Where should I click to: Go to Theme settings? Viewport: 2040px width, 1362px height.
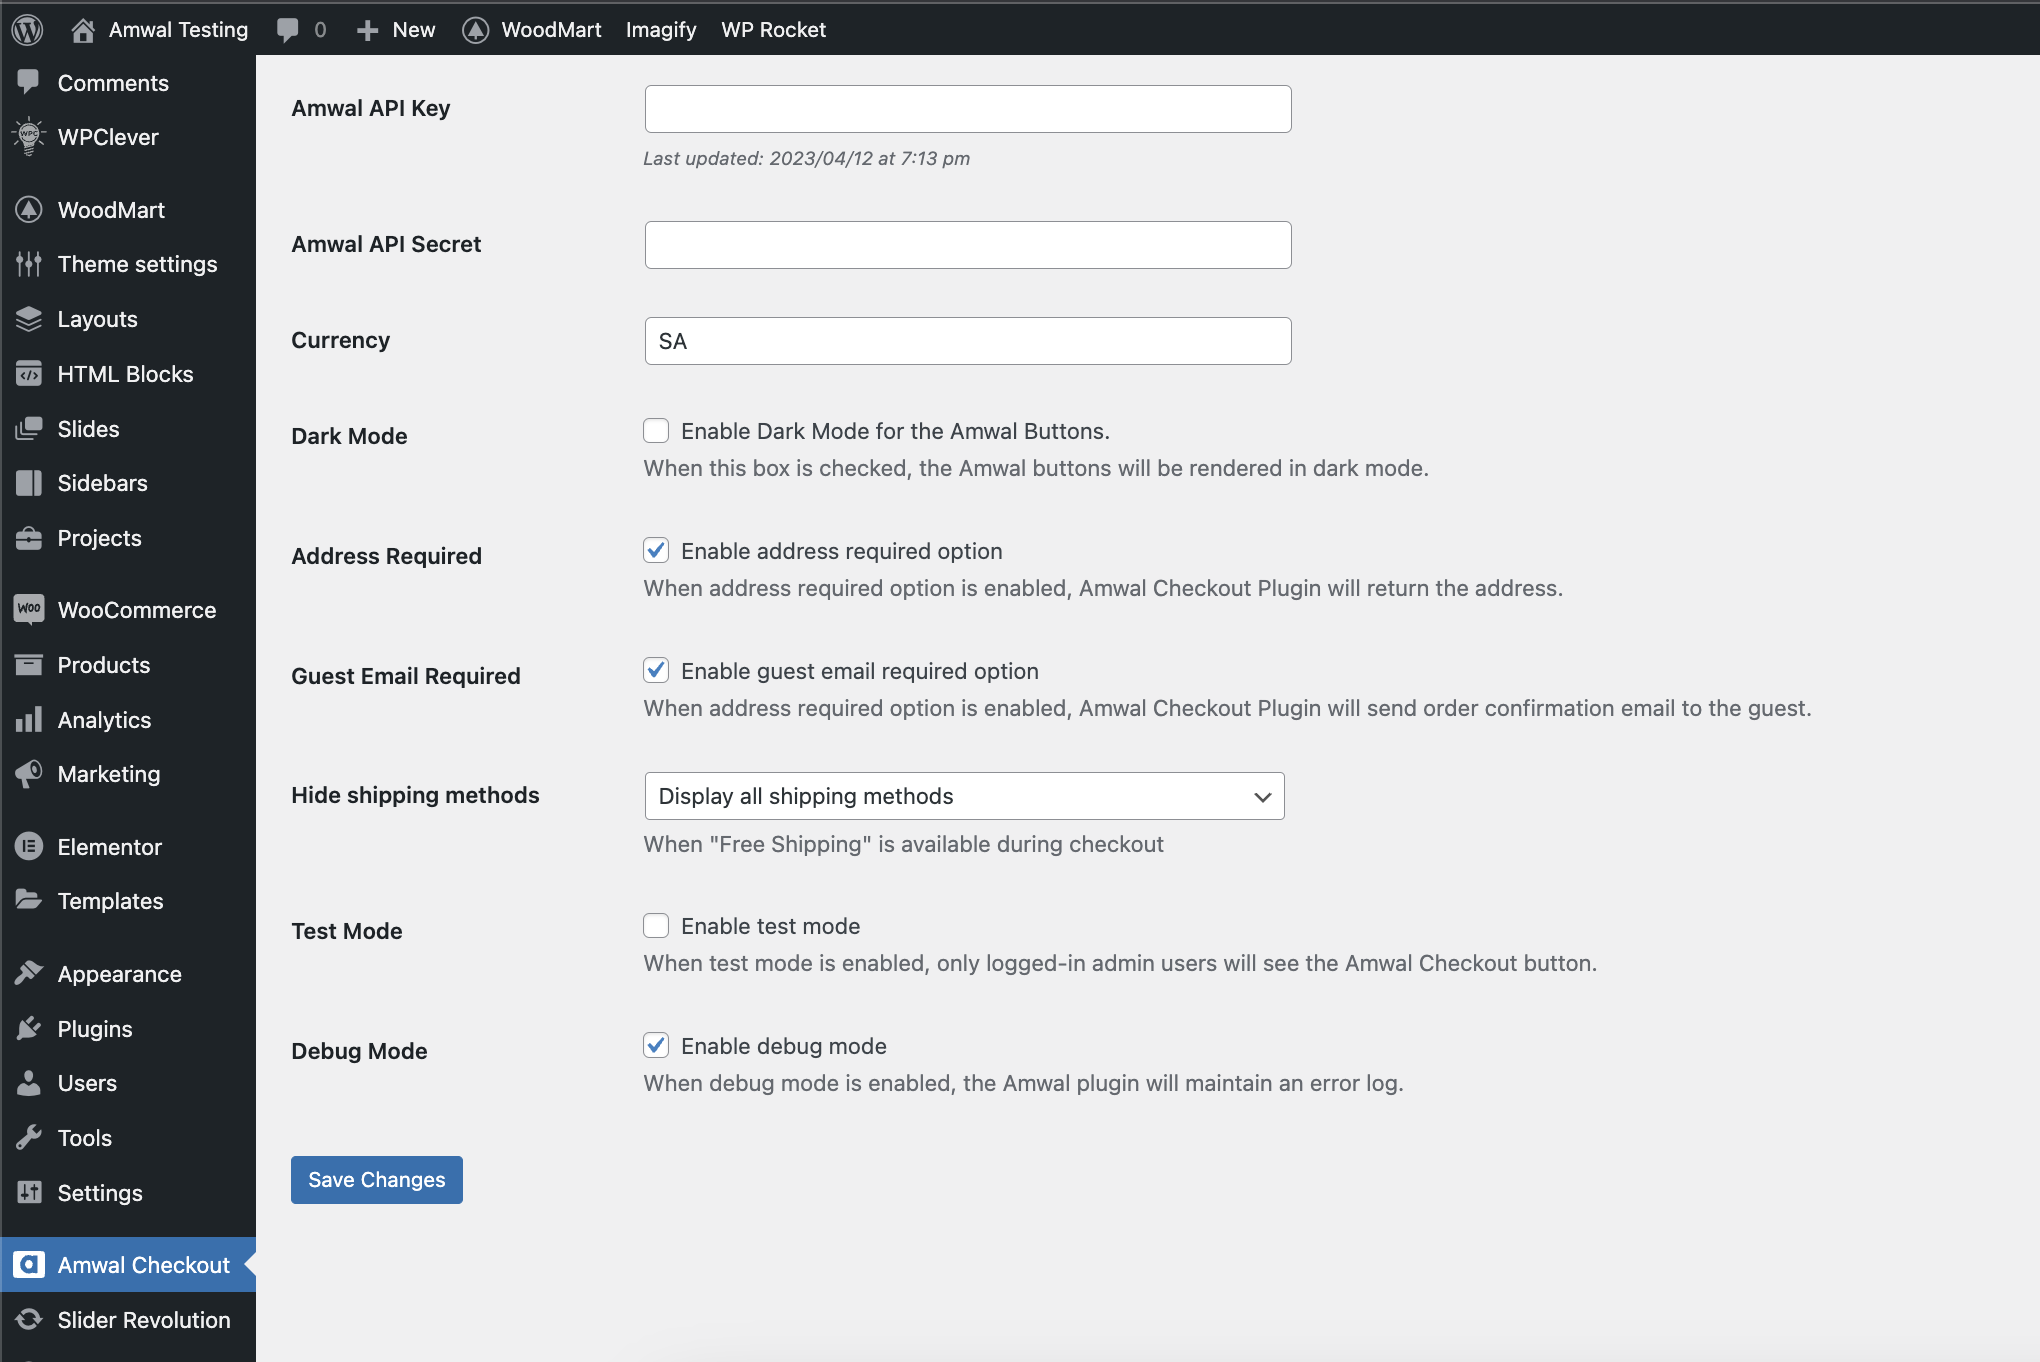coord(137,263)
